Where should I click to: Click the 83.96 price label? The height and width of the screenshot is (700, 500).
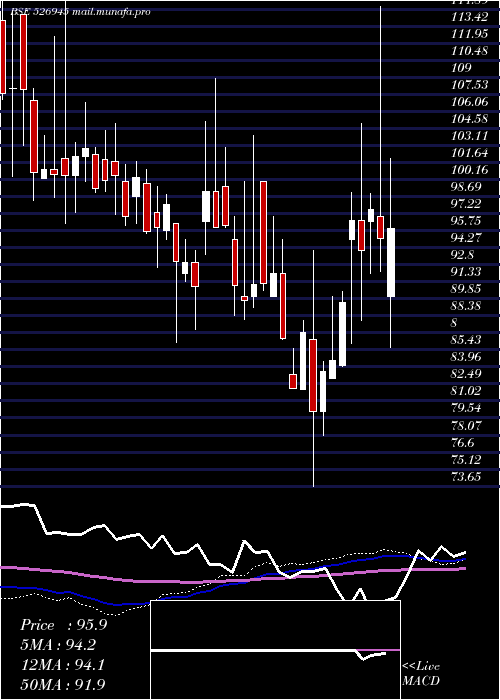466,357
